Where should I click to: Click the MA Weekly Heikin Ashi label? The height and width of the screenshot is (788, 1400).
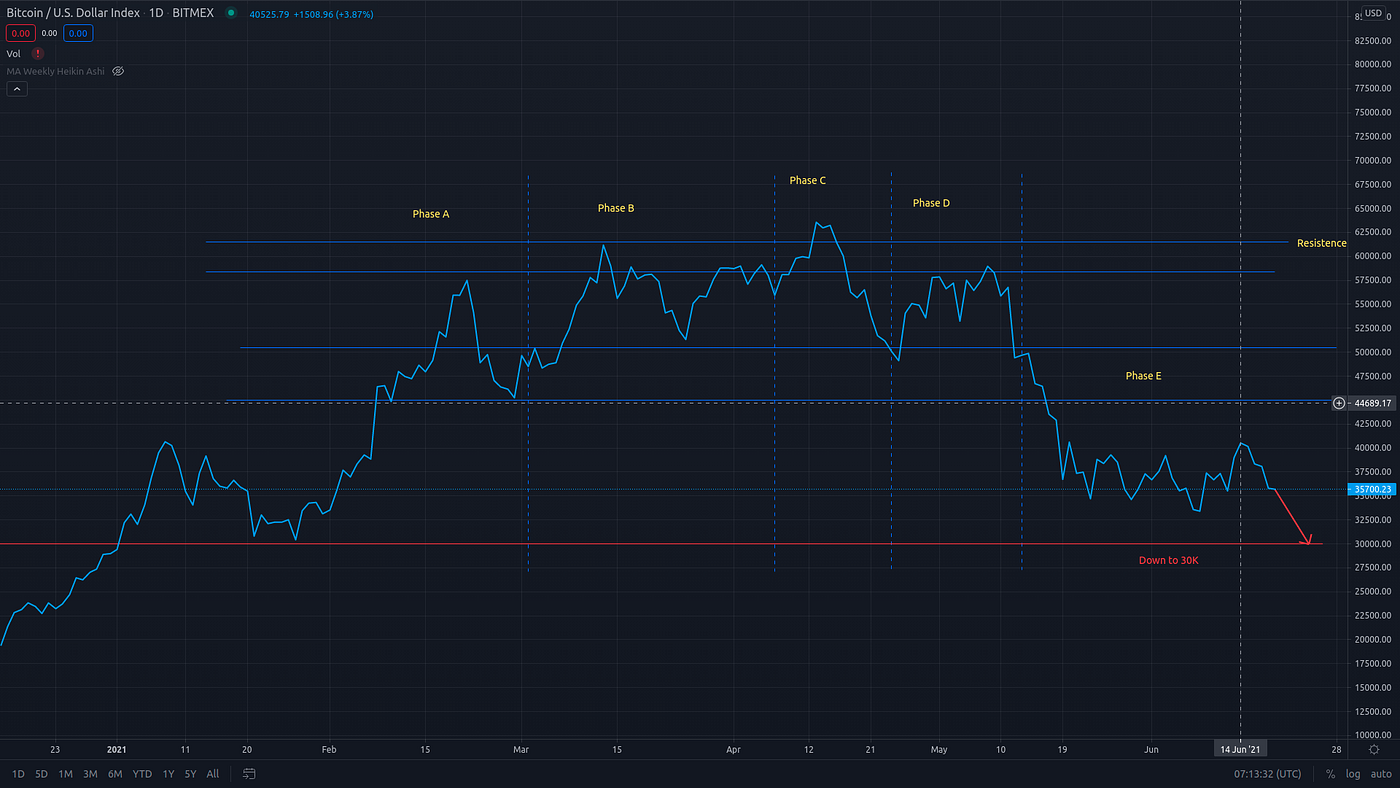pyautogui.click(x=56, y=71)
